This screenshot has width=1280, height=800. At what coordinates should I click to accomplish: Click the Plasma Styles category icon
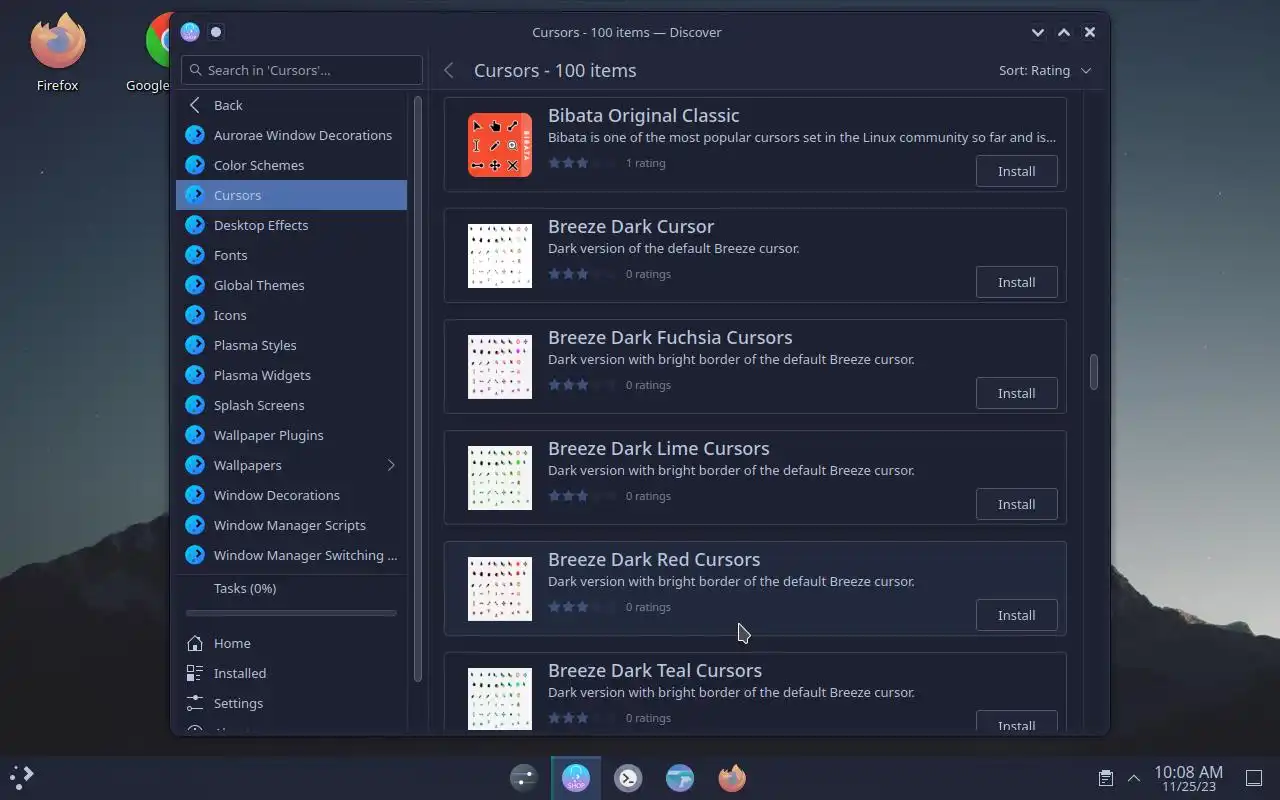tap(195, 345)
